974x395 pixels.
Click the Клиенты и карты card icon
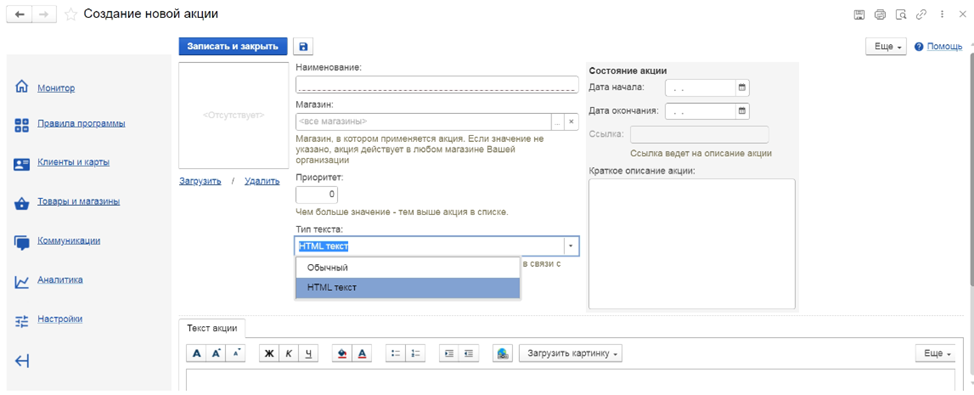pos(22,165)
